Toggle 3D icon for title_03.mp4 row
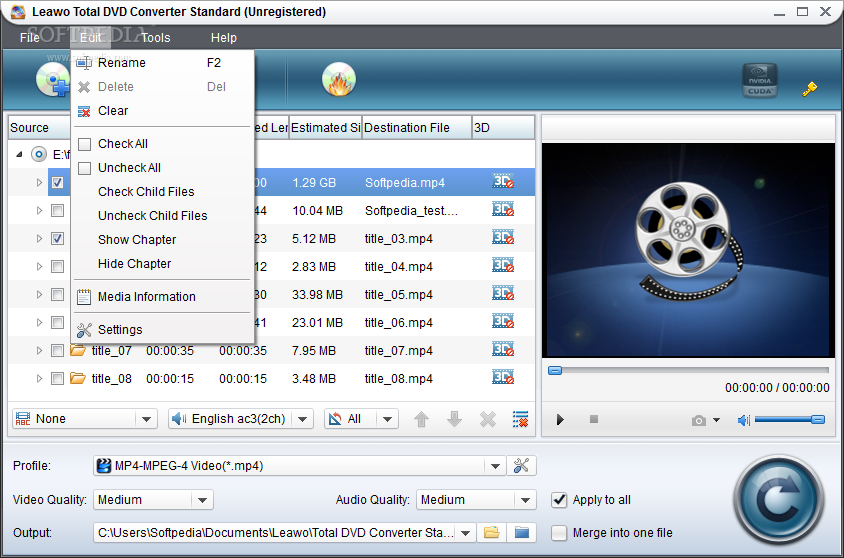Image resolution: width=844 pixels, height=558 pixels. tap(503, 237)
